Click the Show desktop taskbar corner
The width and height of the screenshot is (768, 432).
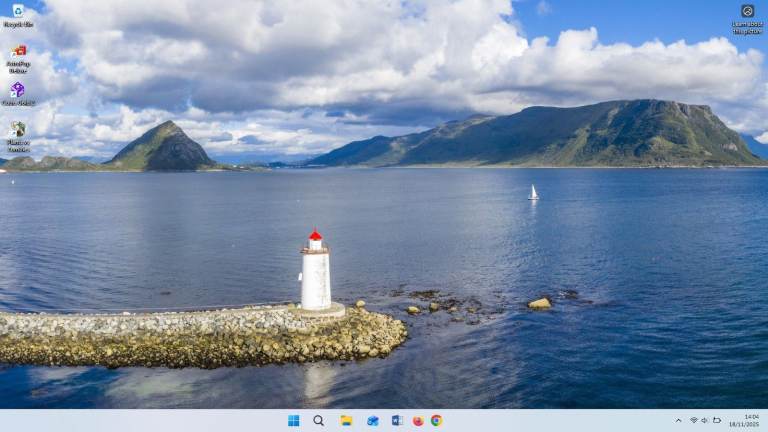(x=766, y=421)
